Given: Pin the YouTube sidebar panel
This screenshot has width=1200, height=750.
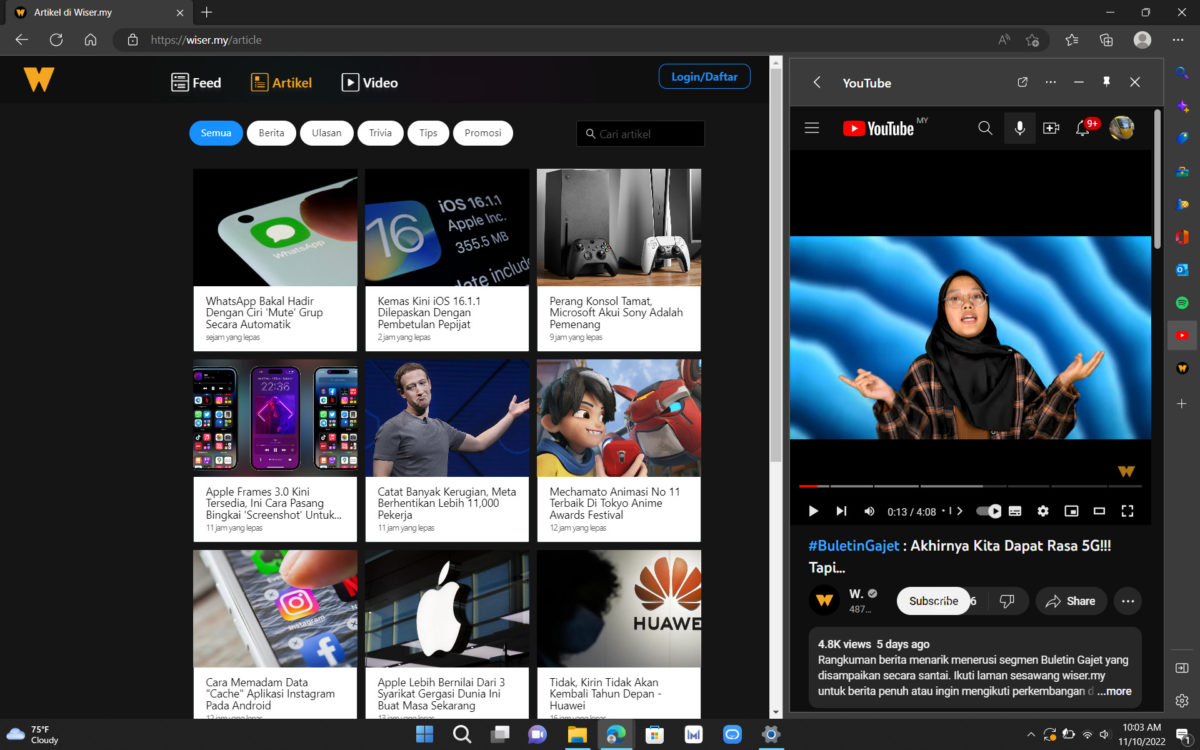Looking at the screenshot, I should click(x=1106, y=82).
